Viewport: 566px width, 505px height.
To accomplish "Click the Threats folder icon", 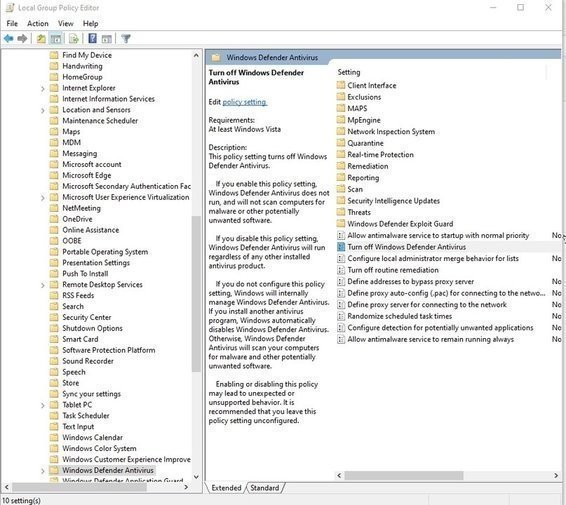I will click(x=341, y=212).
